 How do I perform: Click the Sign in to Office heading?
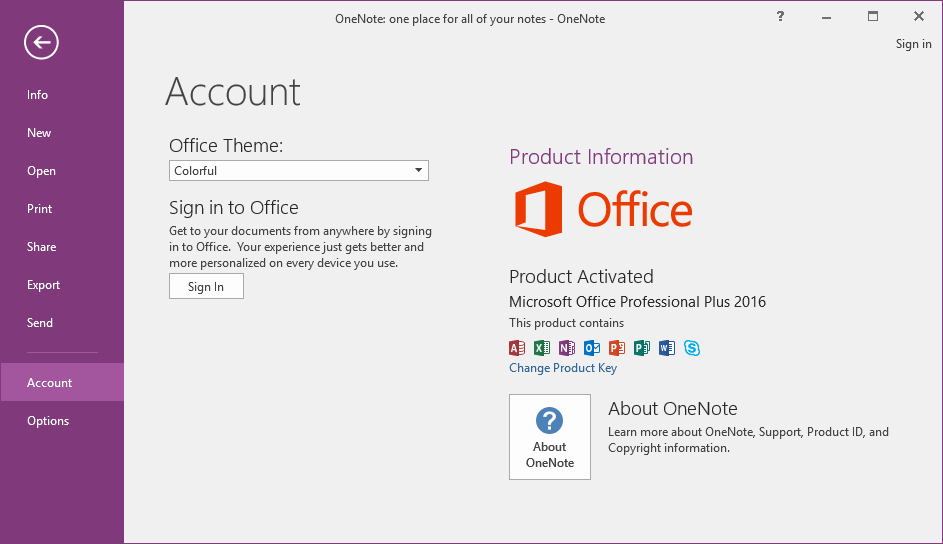[234, 207]
